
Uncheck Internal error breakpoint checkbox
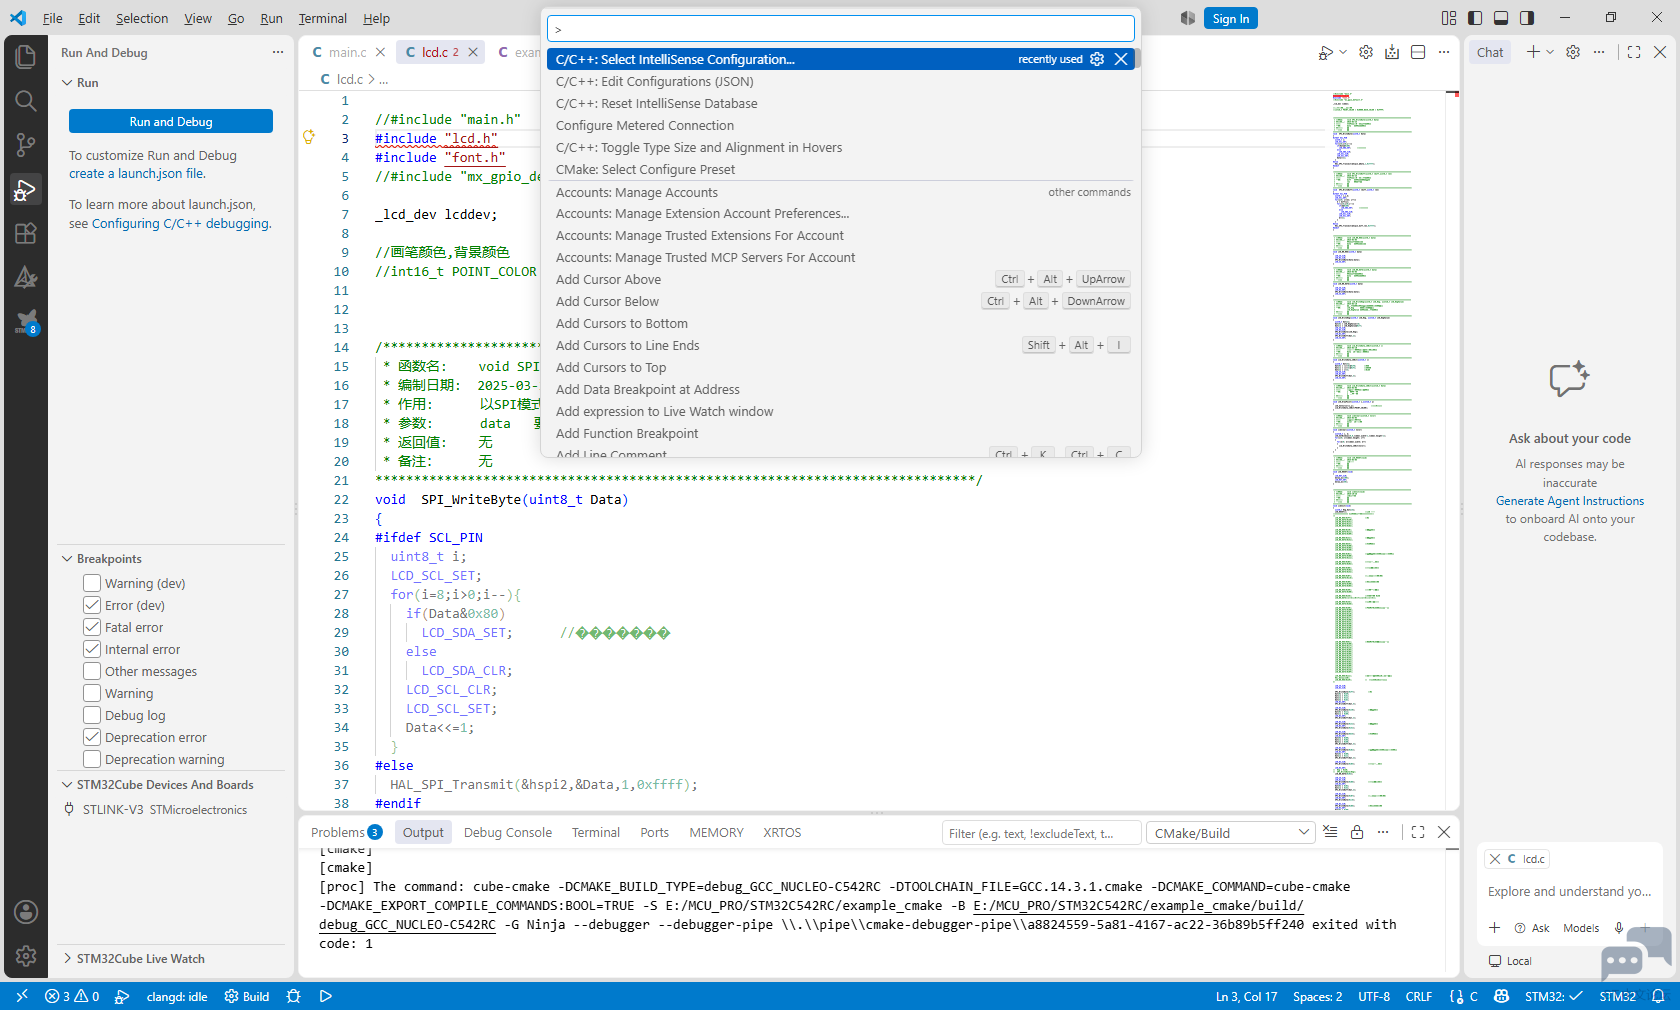(x=92, y=649)
